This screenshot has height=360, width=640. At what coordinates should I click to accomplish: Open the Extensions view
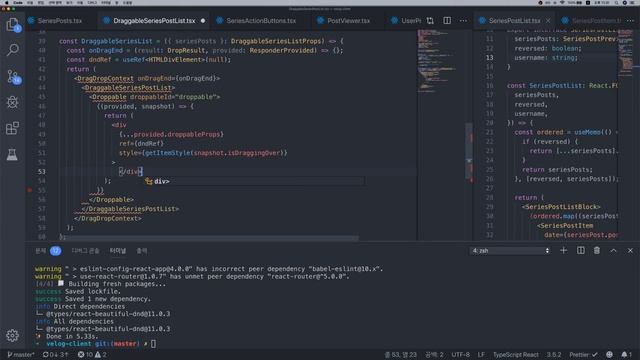tap(13, 128)
